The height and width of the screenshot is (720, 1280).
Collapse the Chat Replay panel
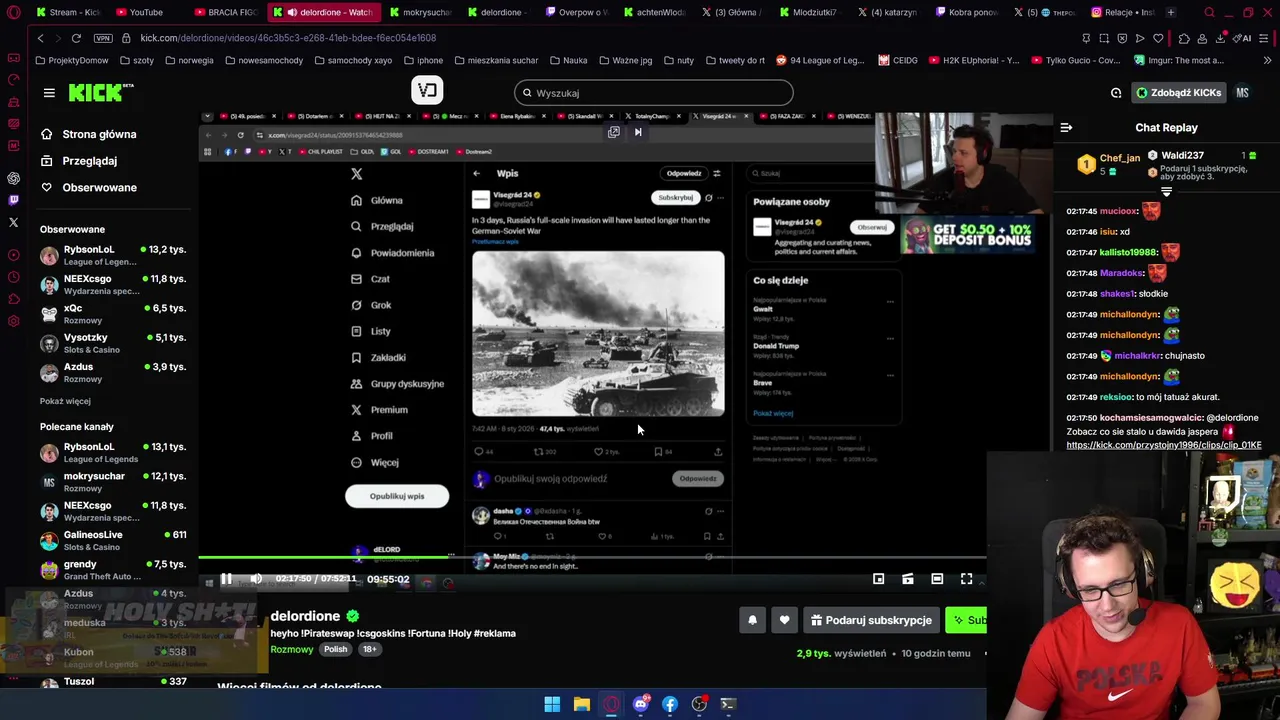pyautogui.click(x=1066, y=128)
